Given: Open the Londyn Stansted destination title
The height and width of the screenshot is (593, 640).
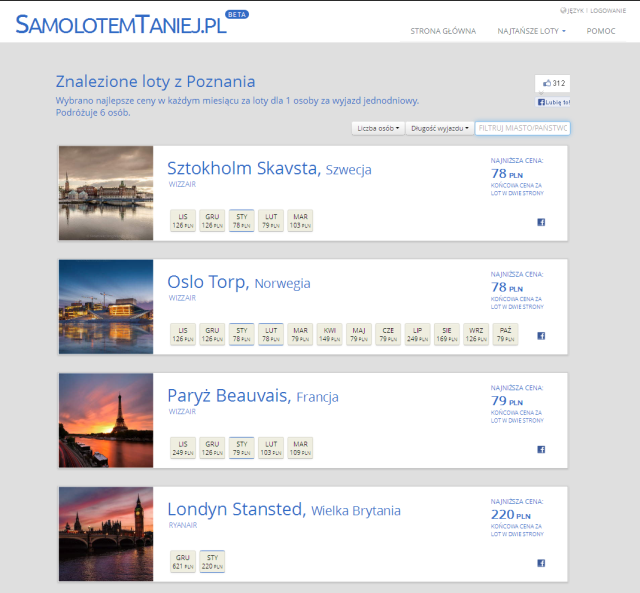Looking at the screenshot, I should coord(284,509).
